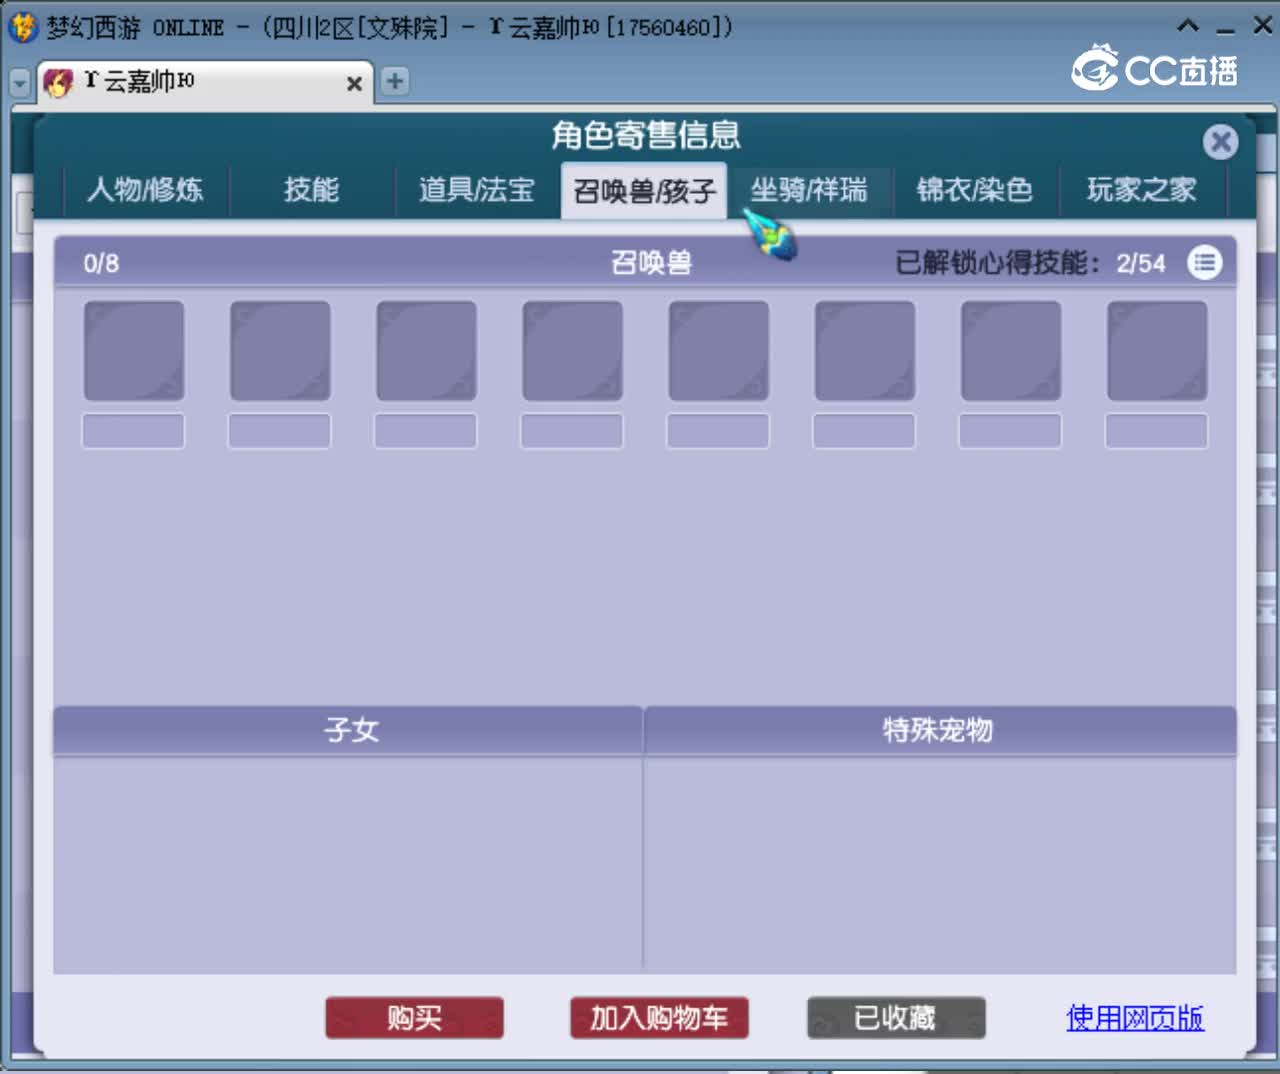Viewport: 1280px width, 1074px height.
Task: Open the 道具/法宝 tab
Action: tap(477, 190)
